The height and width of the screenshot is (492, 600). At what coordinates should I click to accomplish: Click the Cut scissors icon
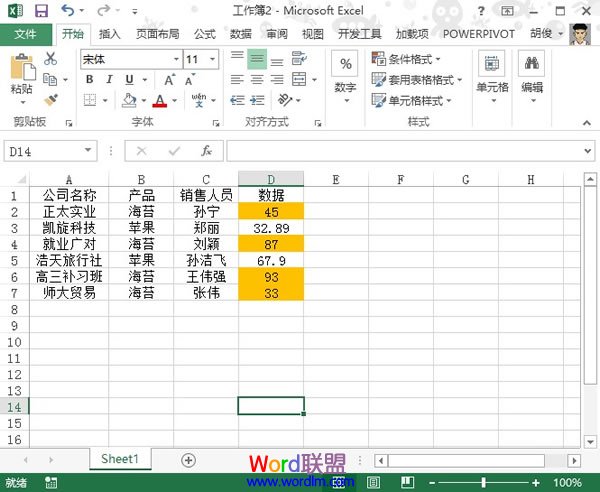pyautogui.click(x=50, y=59)
